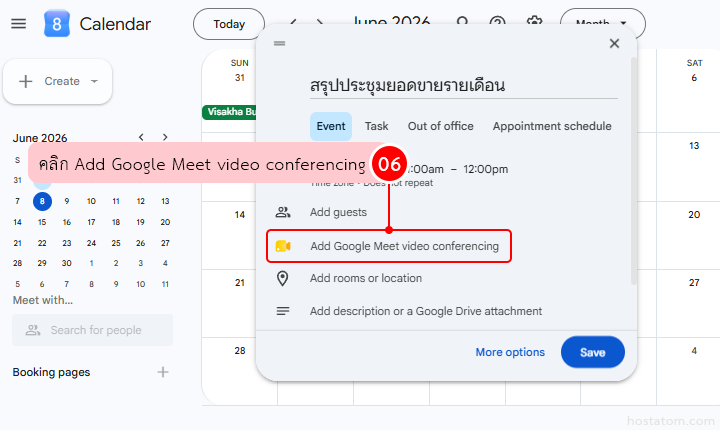Switch to Appointment schedule tab
Image resolution: width=720 pixels, height=430 pixels.
click(x=552, y=126)
